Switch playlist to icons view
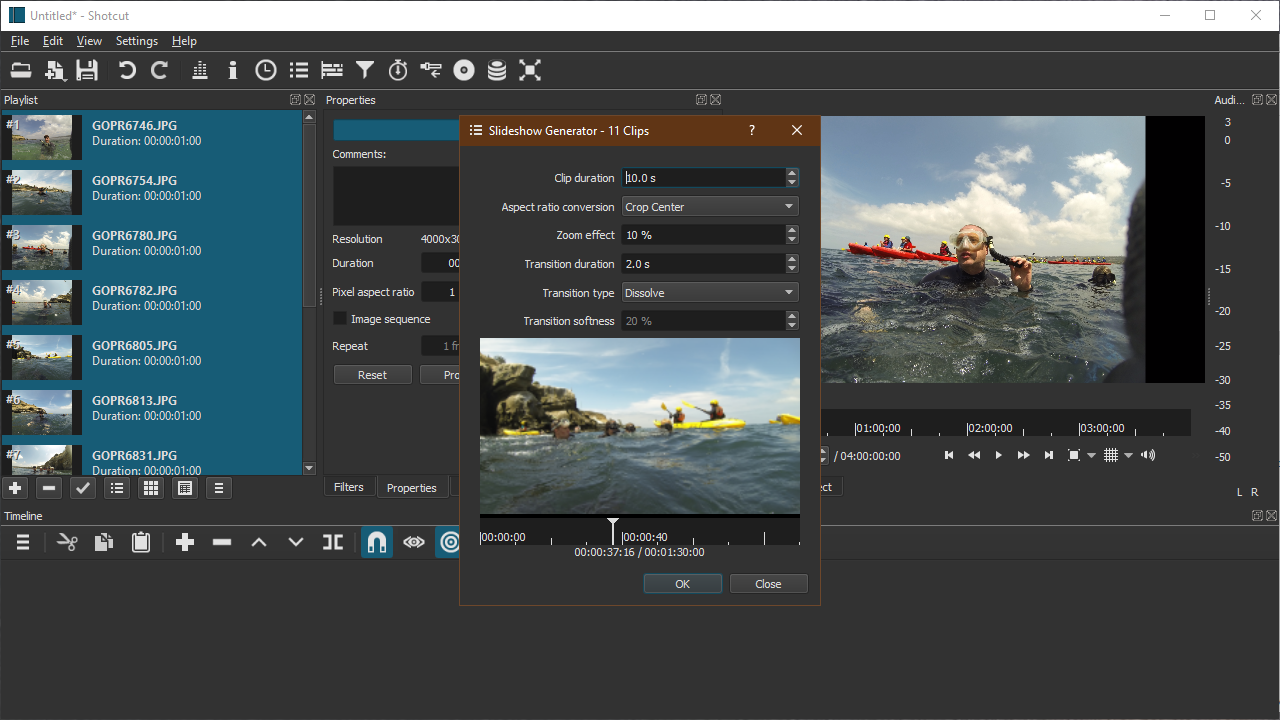1280x720 pixels. (185, 488)
